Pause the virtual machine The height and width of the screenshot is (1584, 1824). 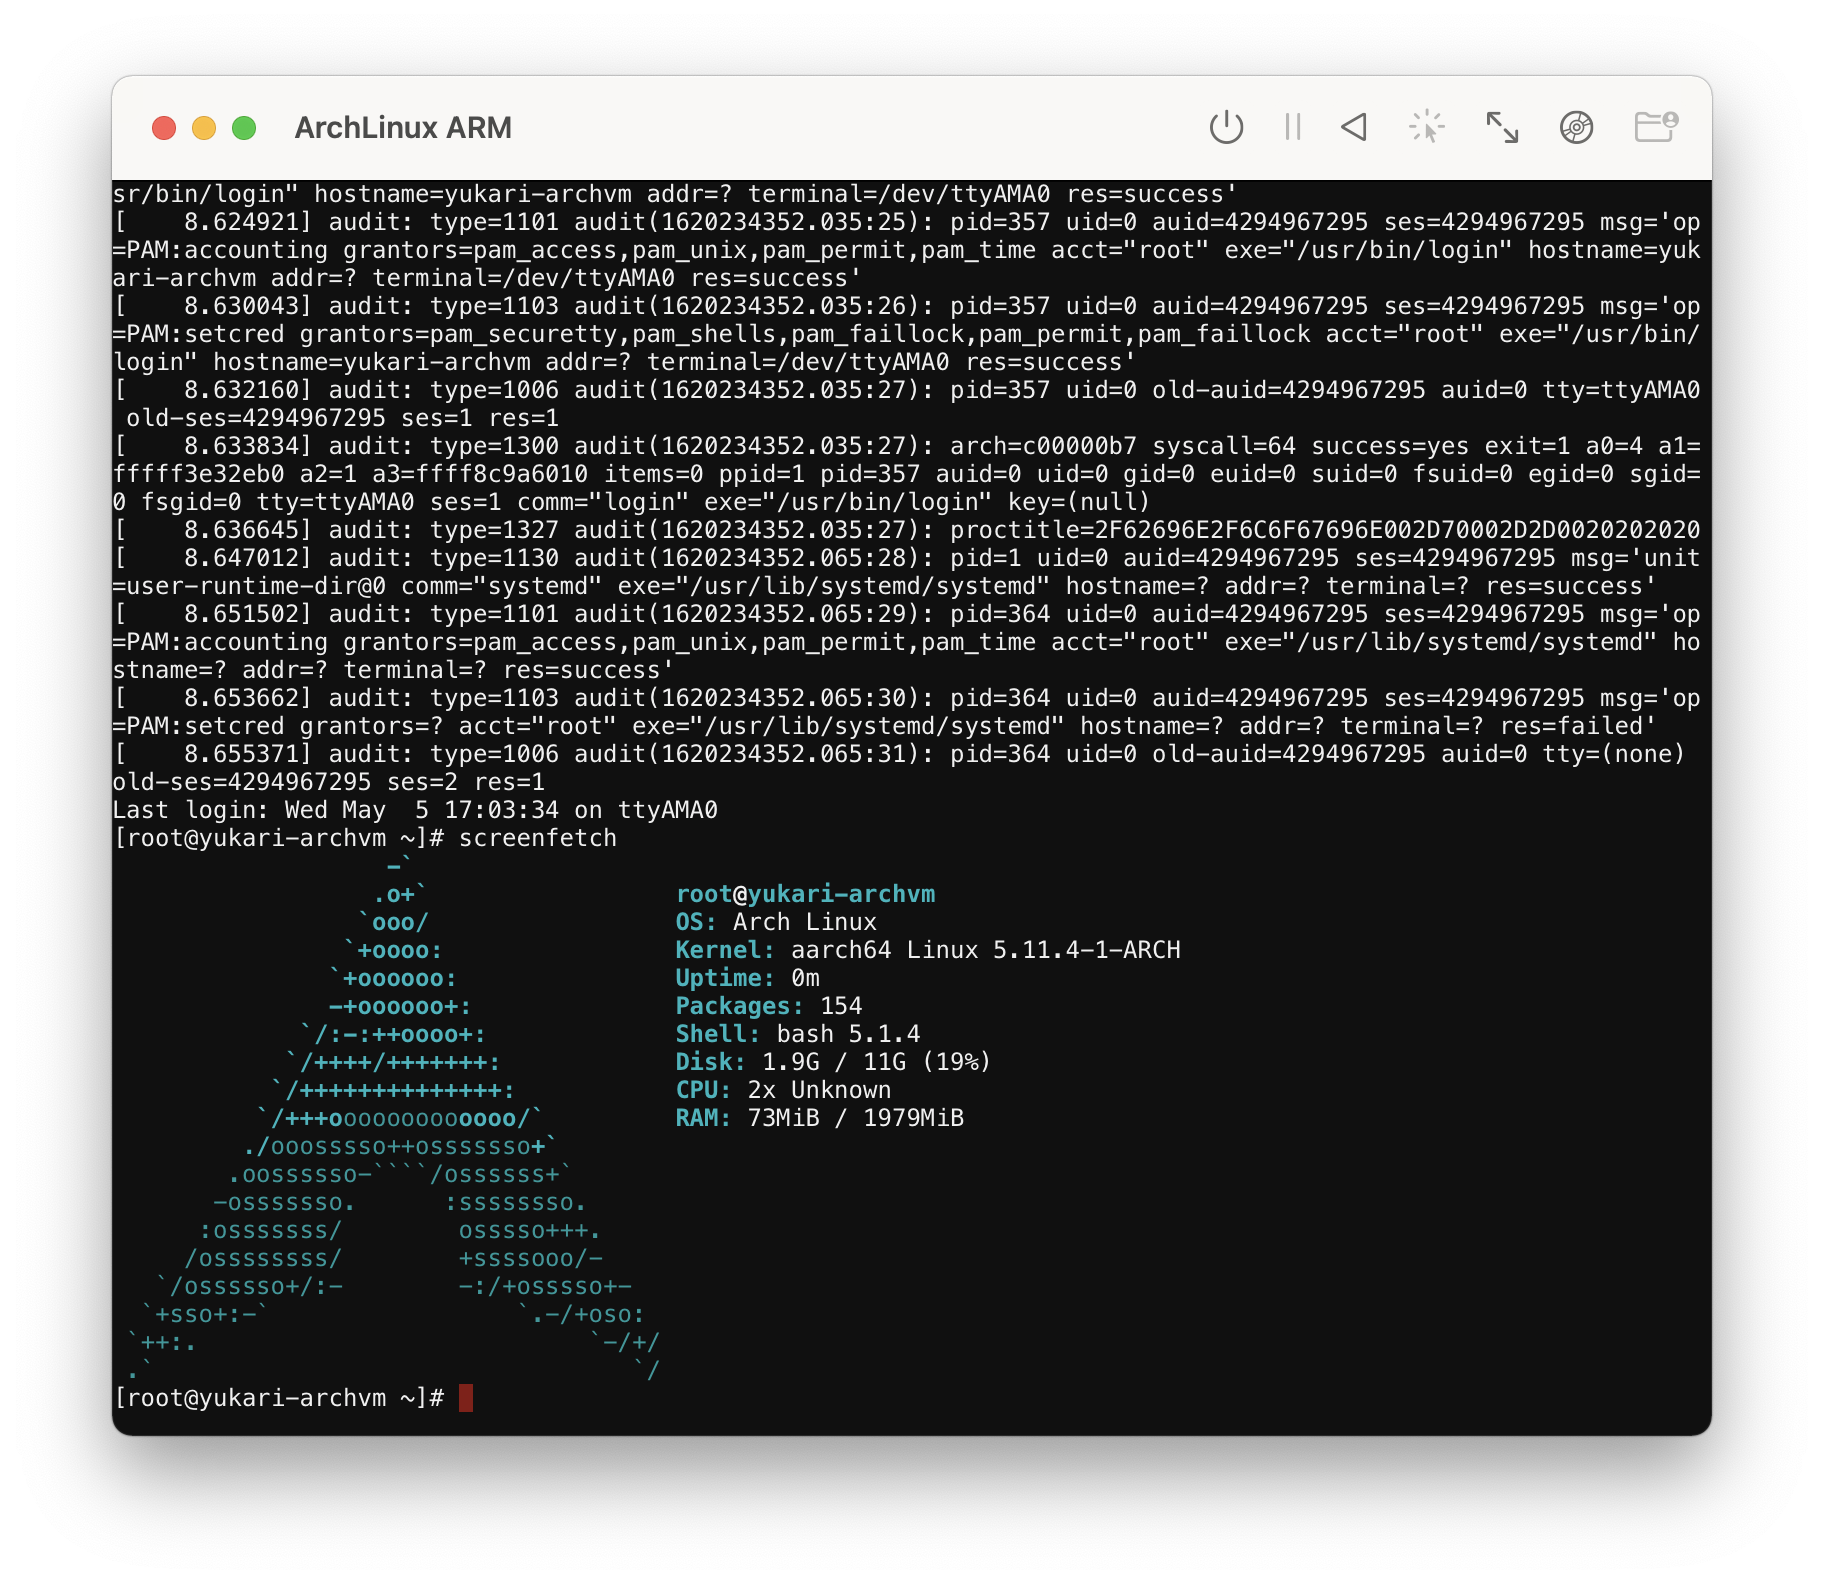coord(1292,127)
